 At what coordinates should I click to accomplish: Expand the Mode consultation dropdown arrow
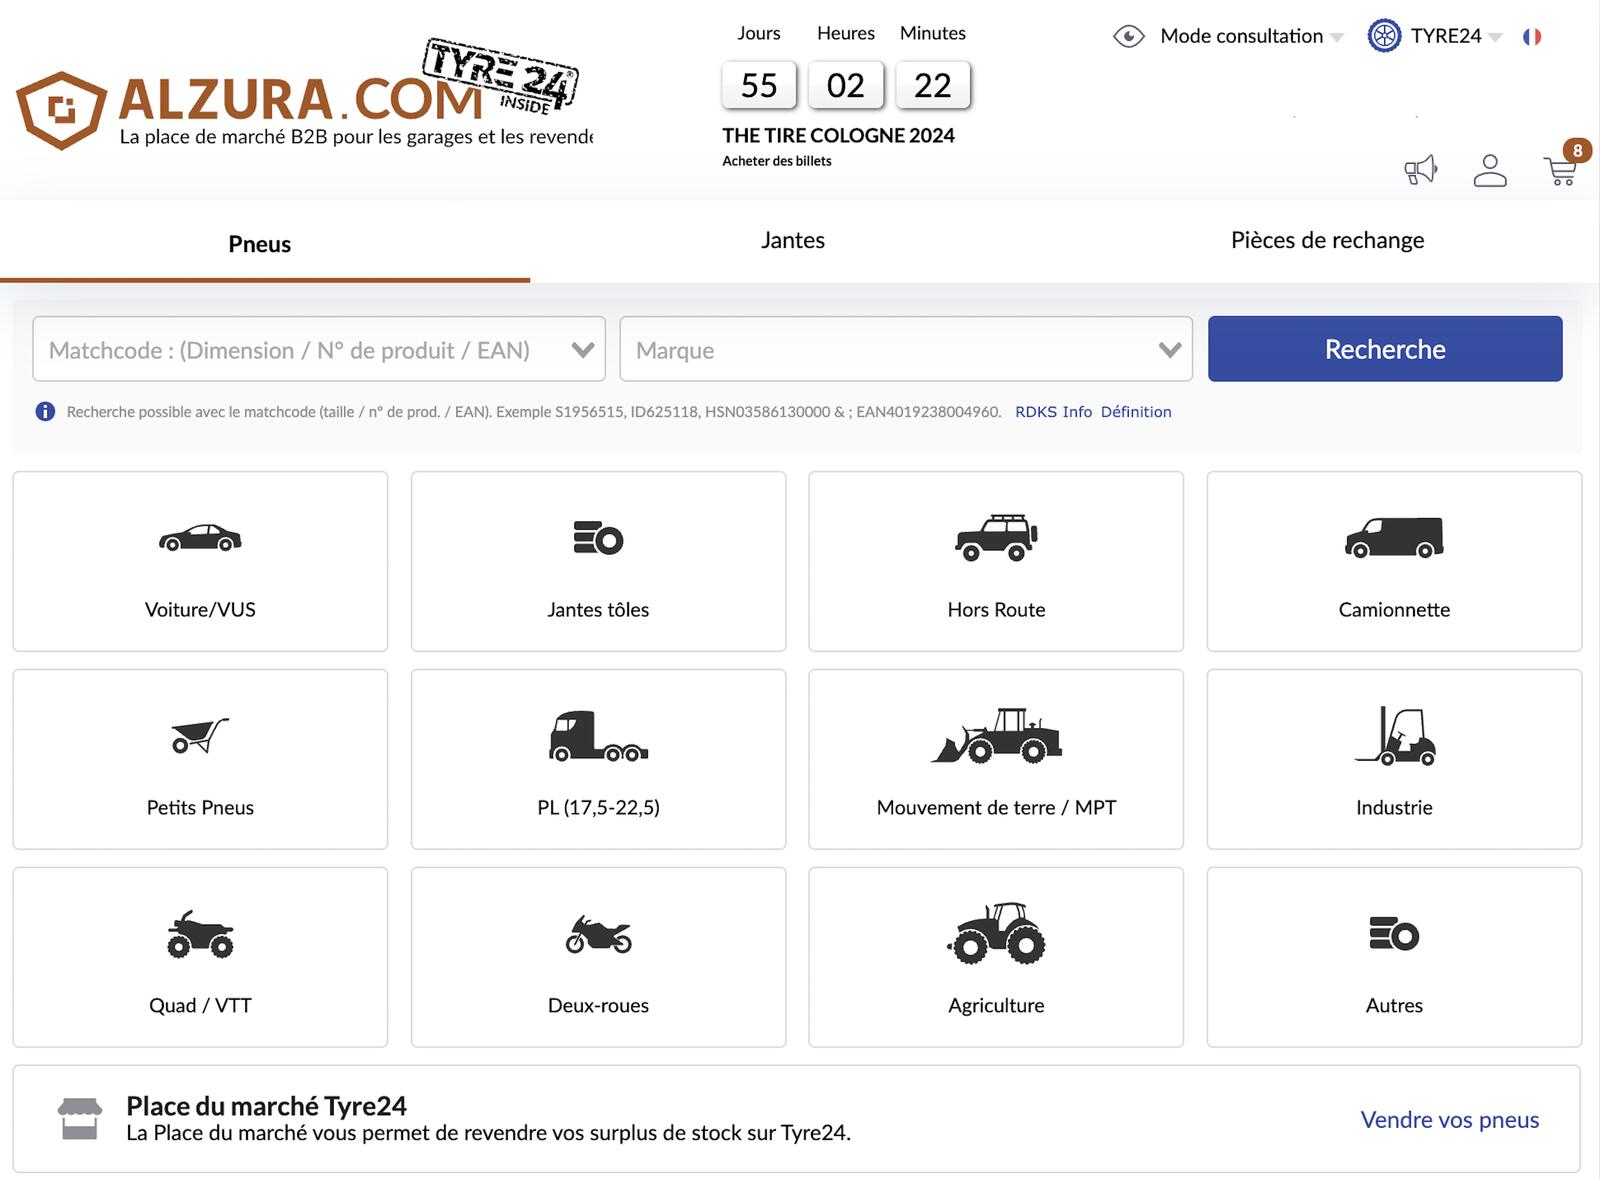[1337, 38]
